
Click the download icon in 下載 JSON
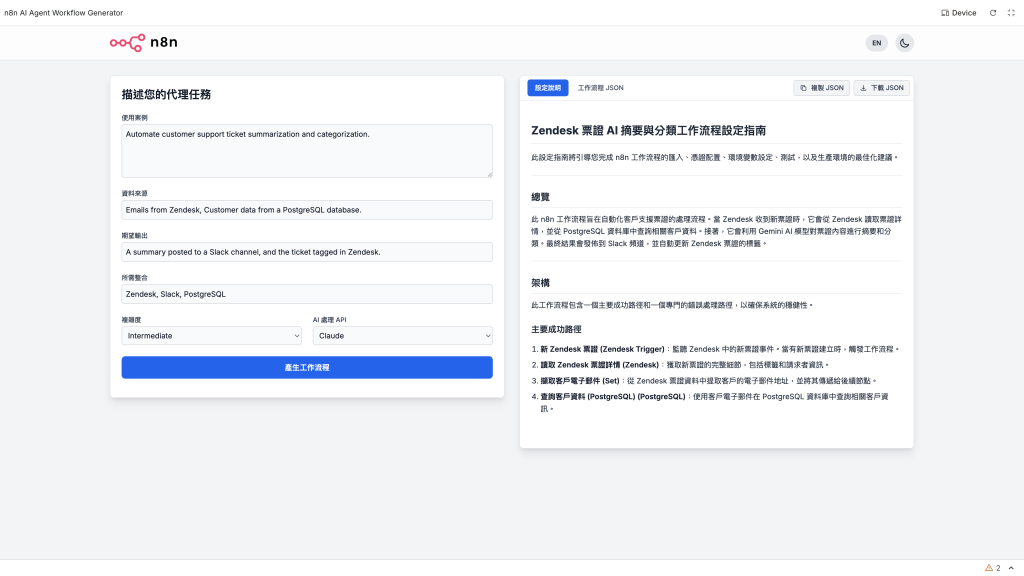(863, 88)
